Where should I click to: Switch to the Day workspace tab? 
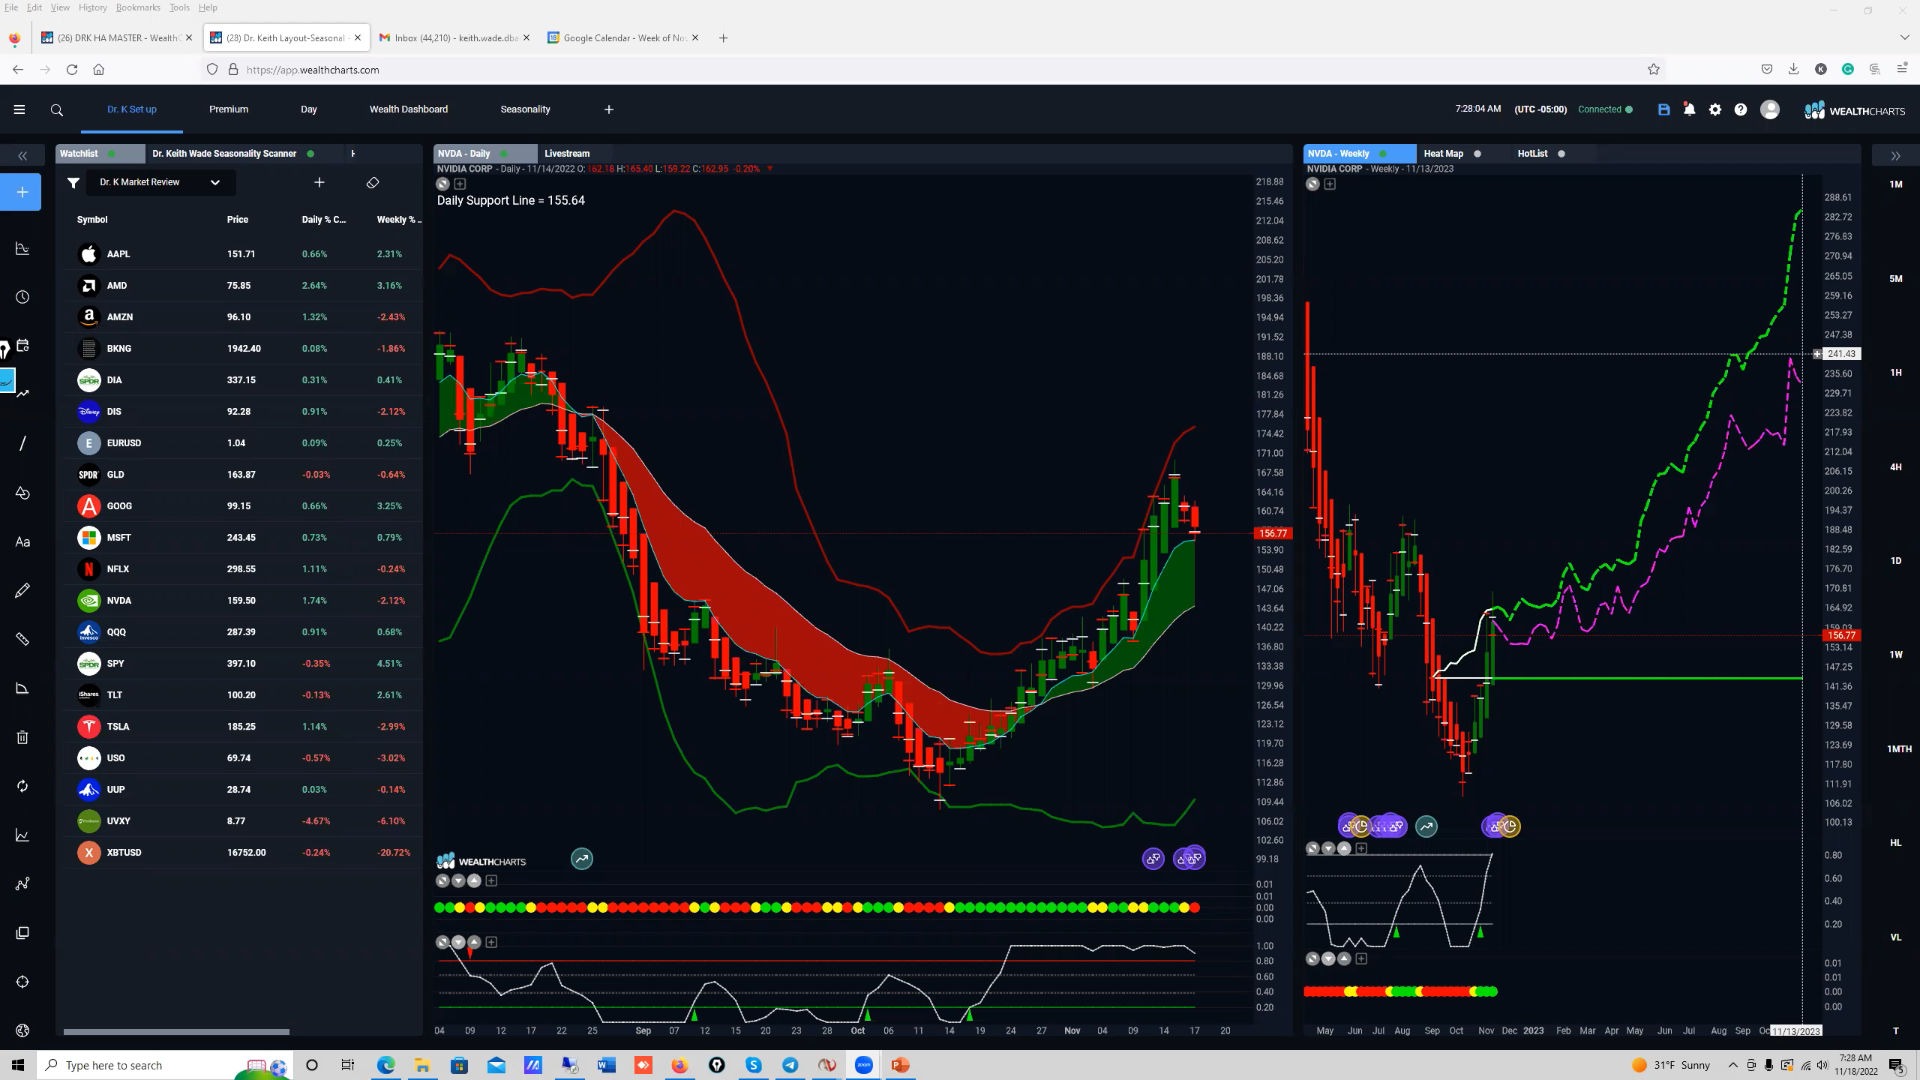click(x=309, y=110)
